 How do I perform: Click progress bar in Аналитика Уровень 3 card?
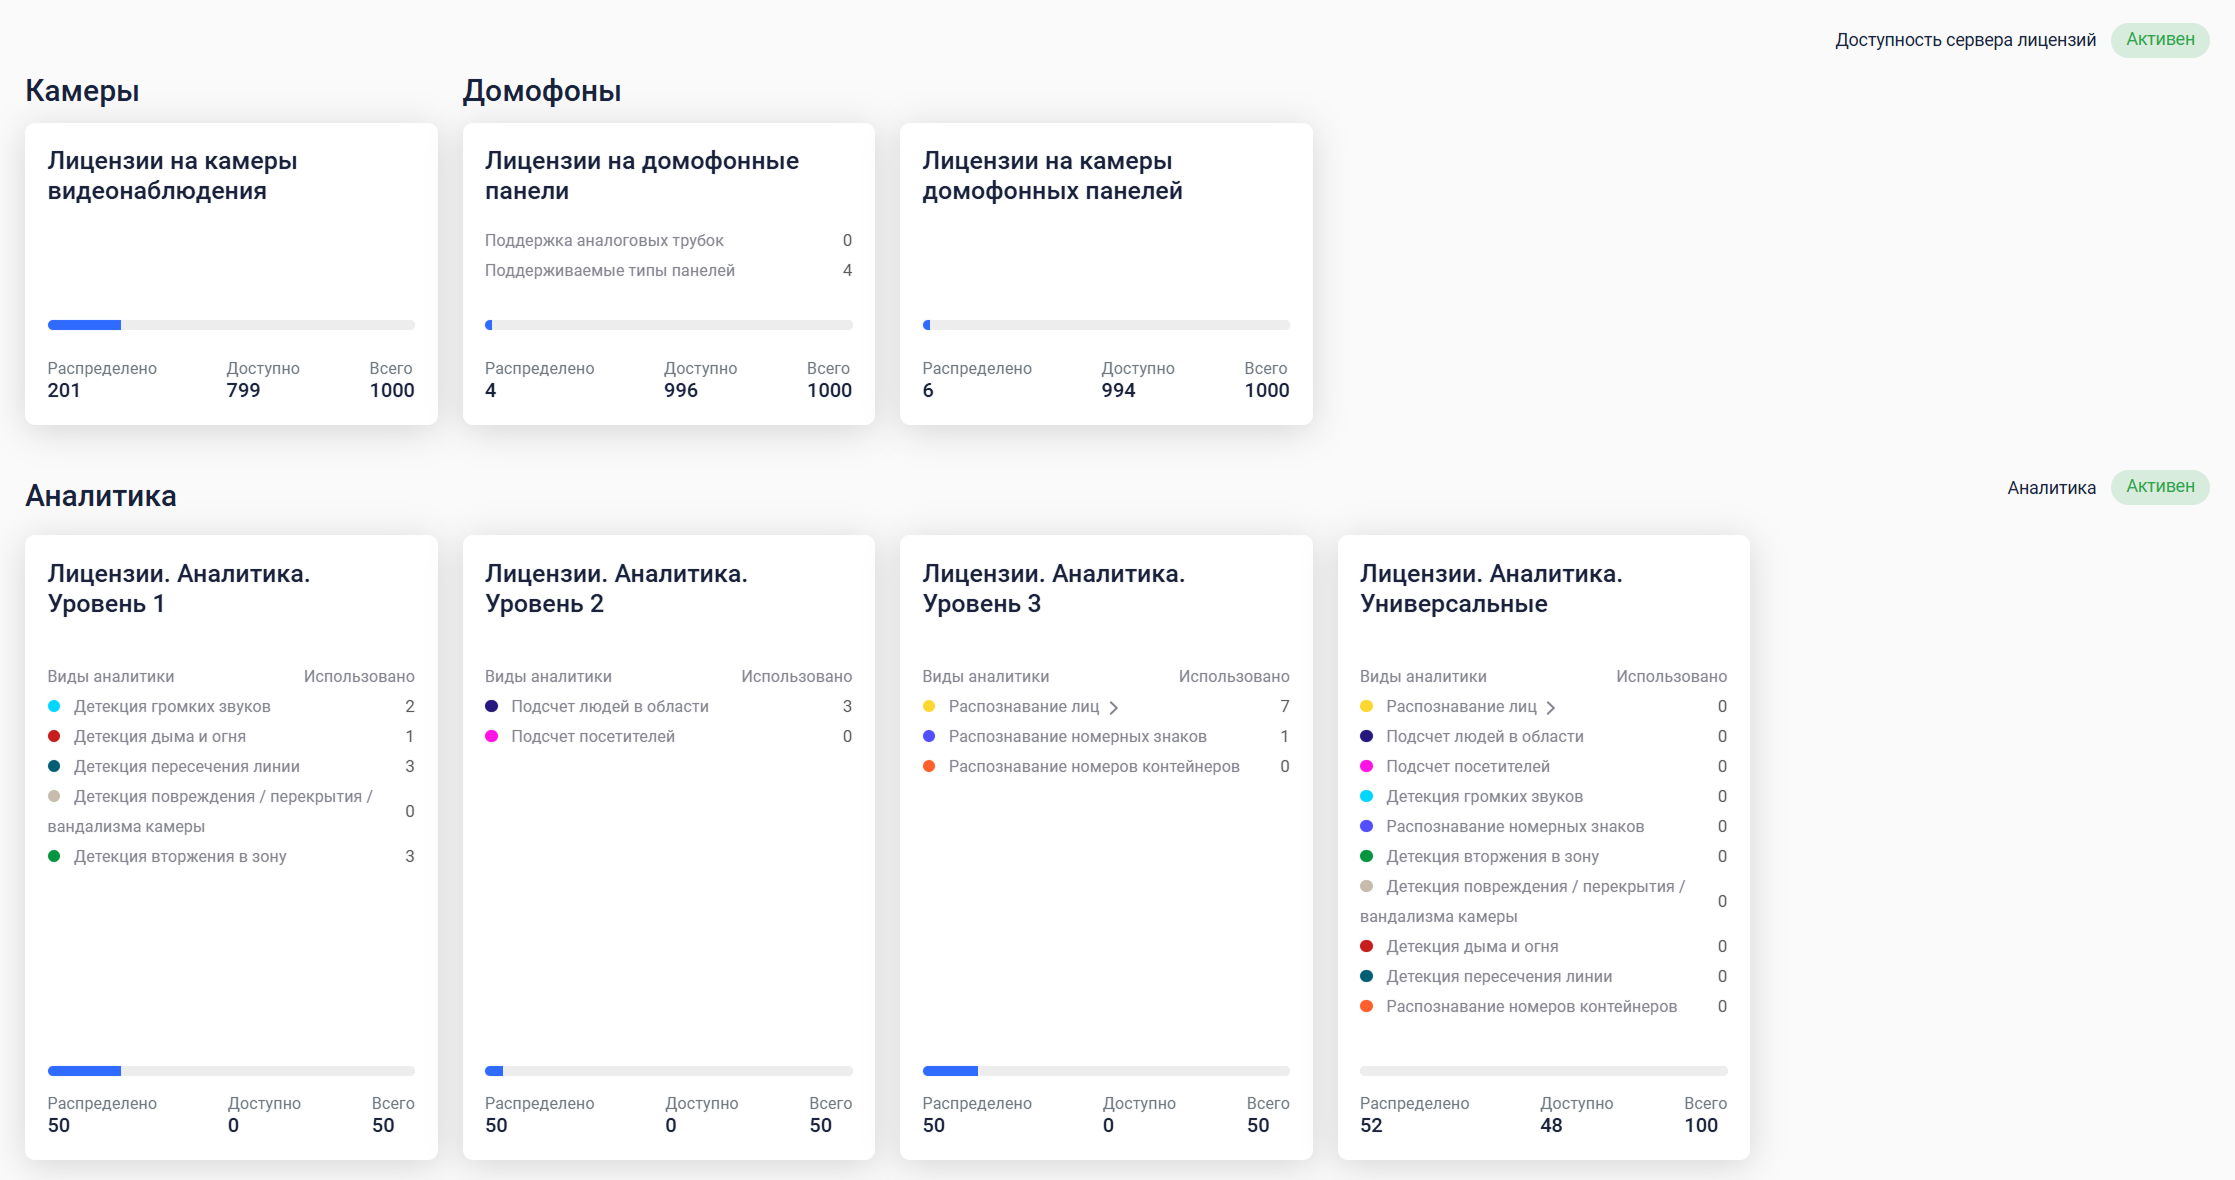[1105, 1071]
